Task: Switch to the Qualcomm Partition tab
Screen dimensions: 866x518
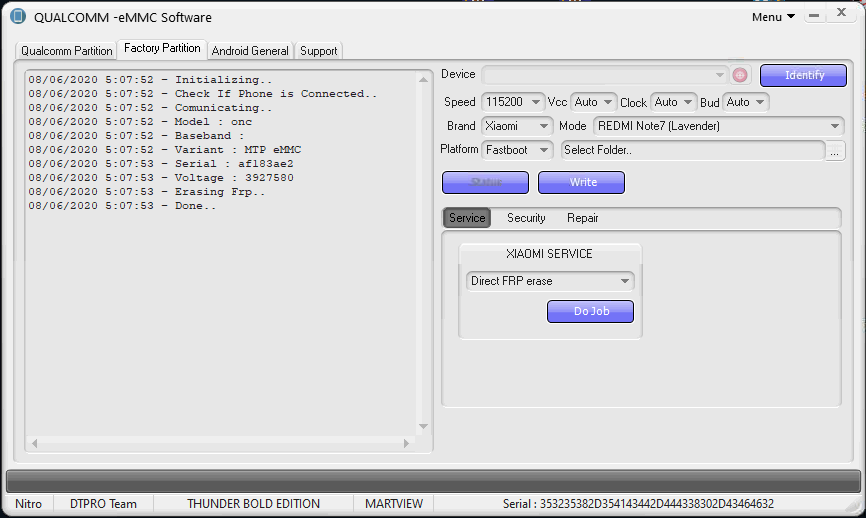Action: [x=66, y=51]
